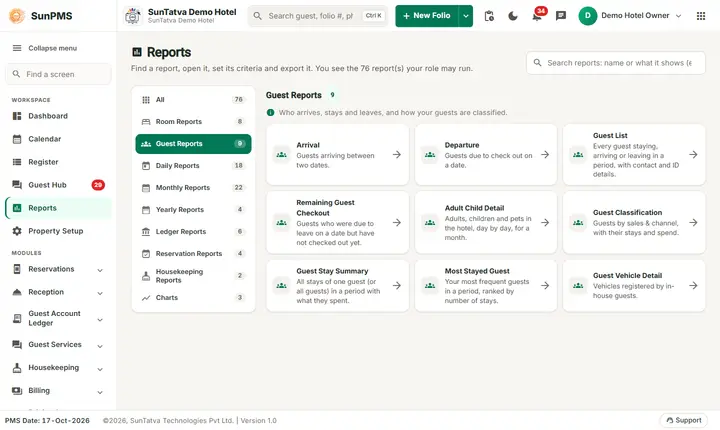
Task: Click the Demo Hotel Owner avatar
Action: [587, 16]
